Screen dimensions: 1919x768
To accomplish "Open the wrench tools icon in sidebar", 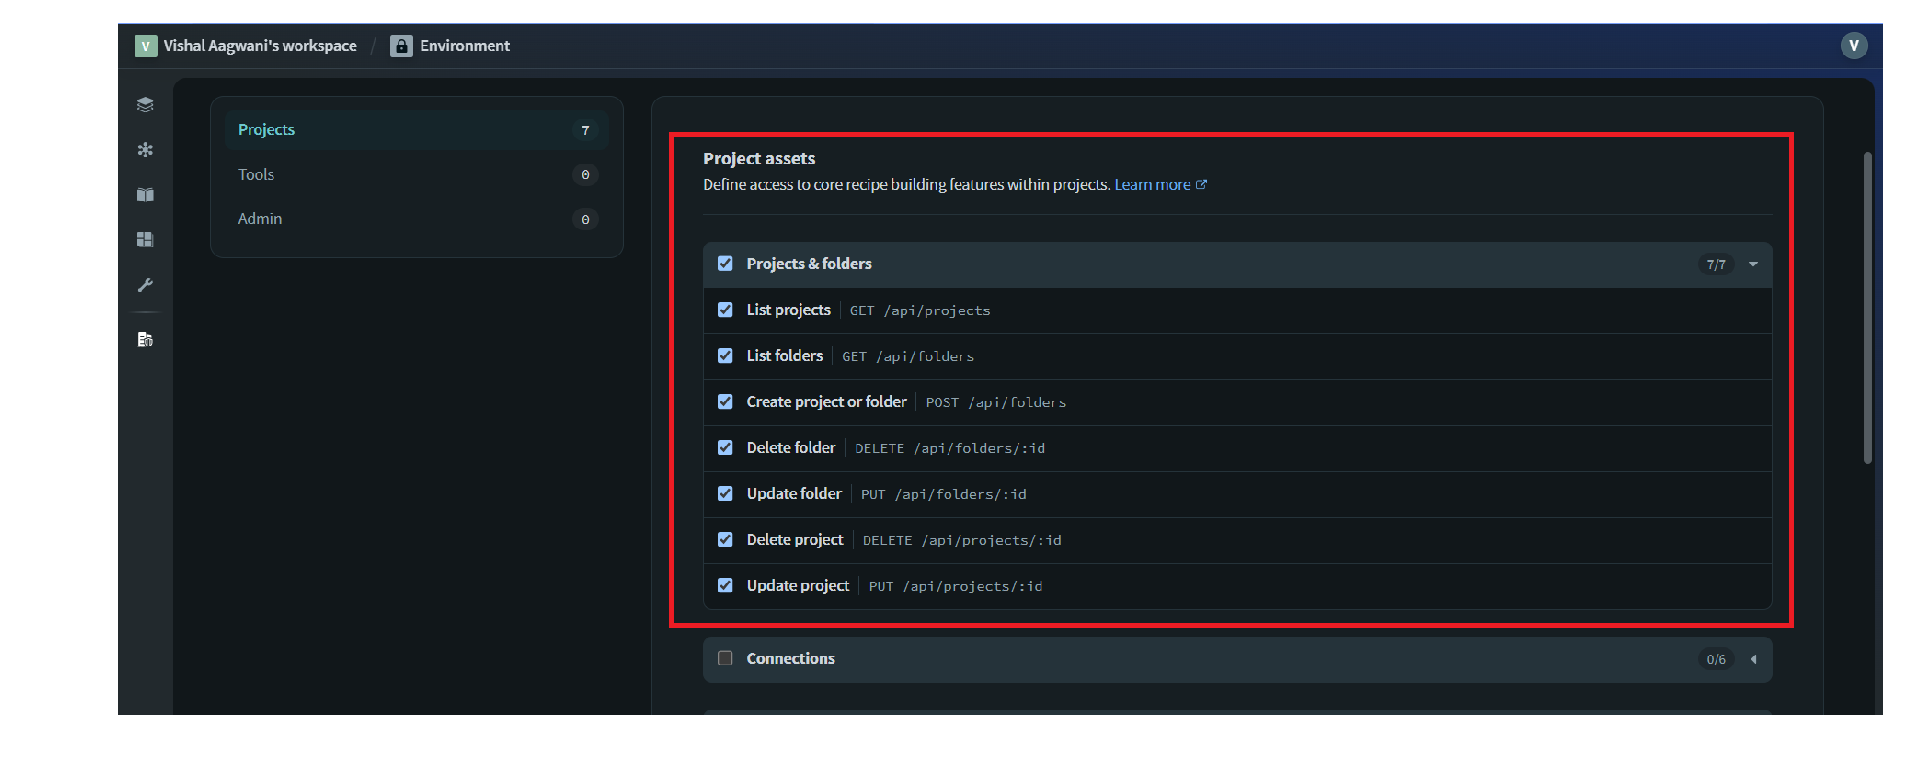I will [x=145, y=285].
